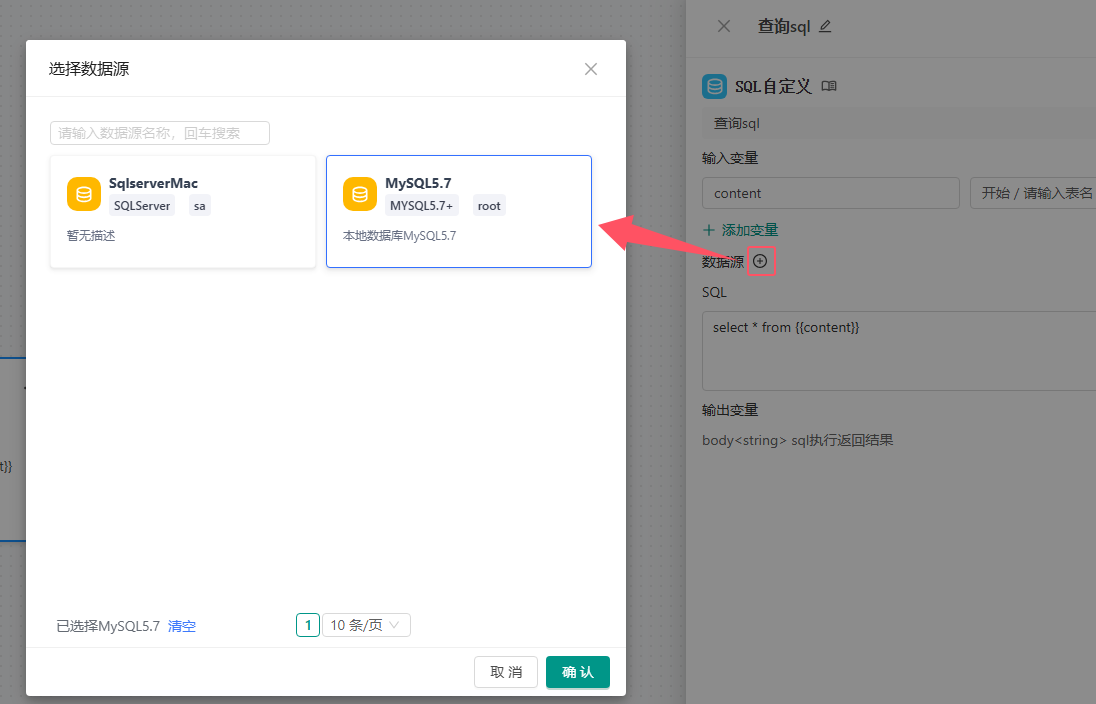Click the SqlserverMac database icon
The image size is (1096, 704).
click(x=84, y=194)
